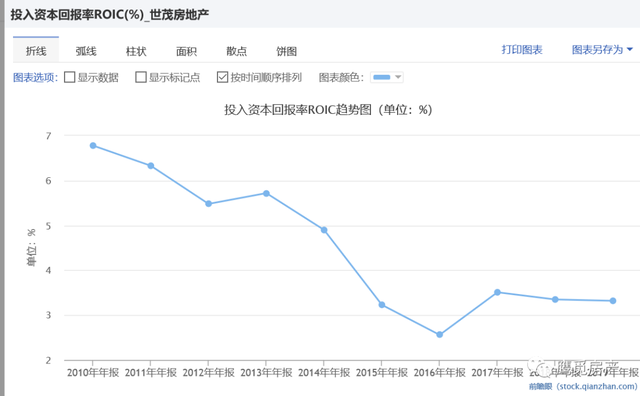Click the 2011年年报 axis label
This screenshot has width=640, height=396.
pyautogui.click(x=151, y=372)
